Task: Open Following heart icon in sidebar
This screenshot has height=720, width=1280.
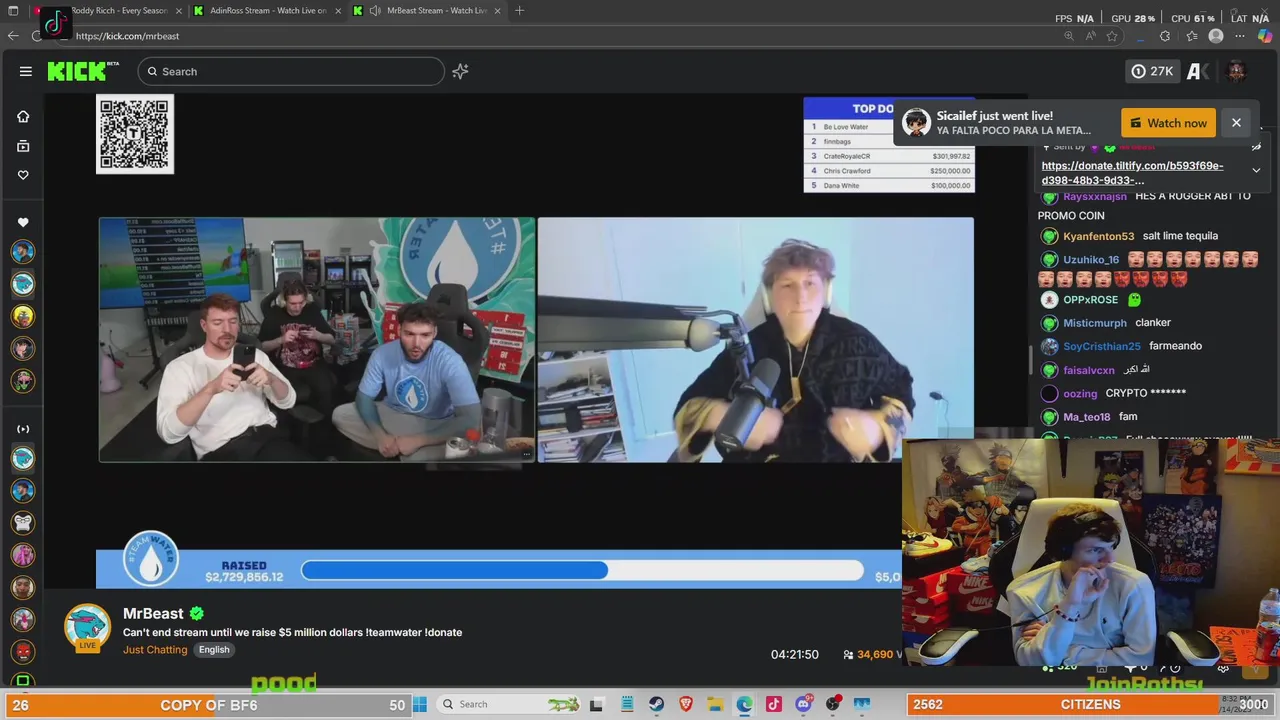Action: click(x=23, y=175)
